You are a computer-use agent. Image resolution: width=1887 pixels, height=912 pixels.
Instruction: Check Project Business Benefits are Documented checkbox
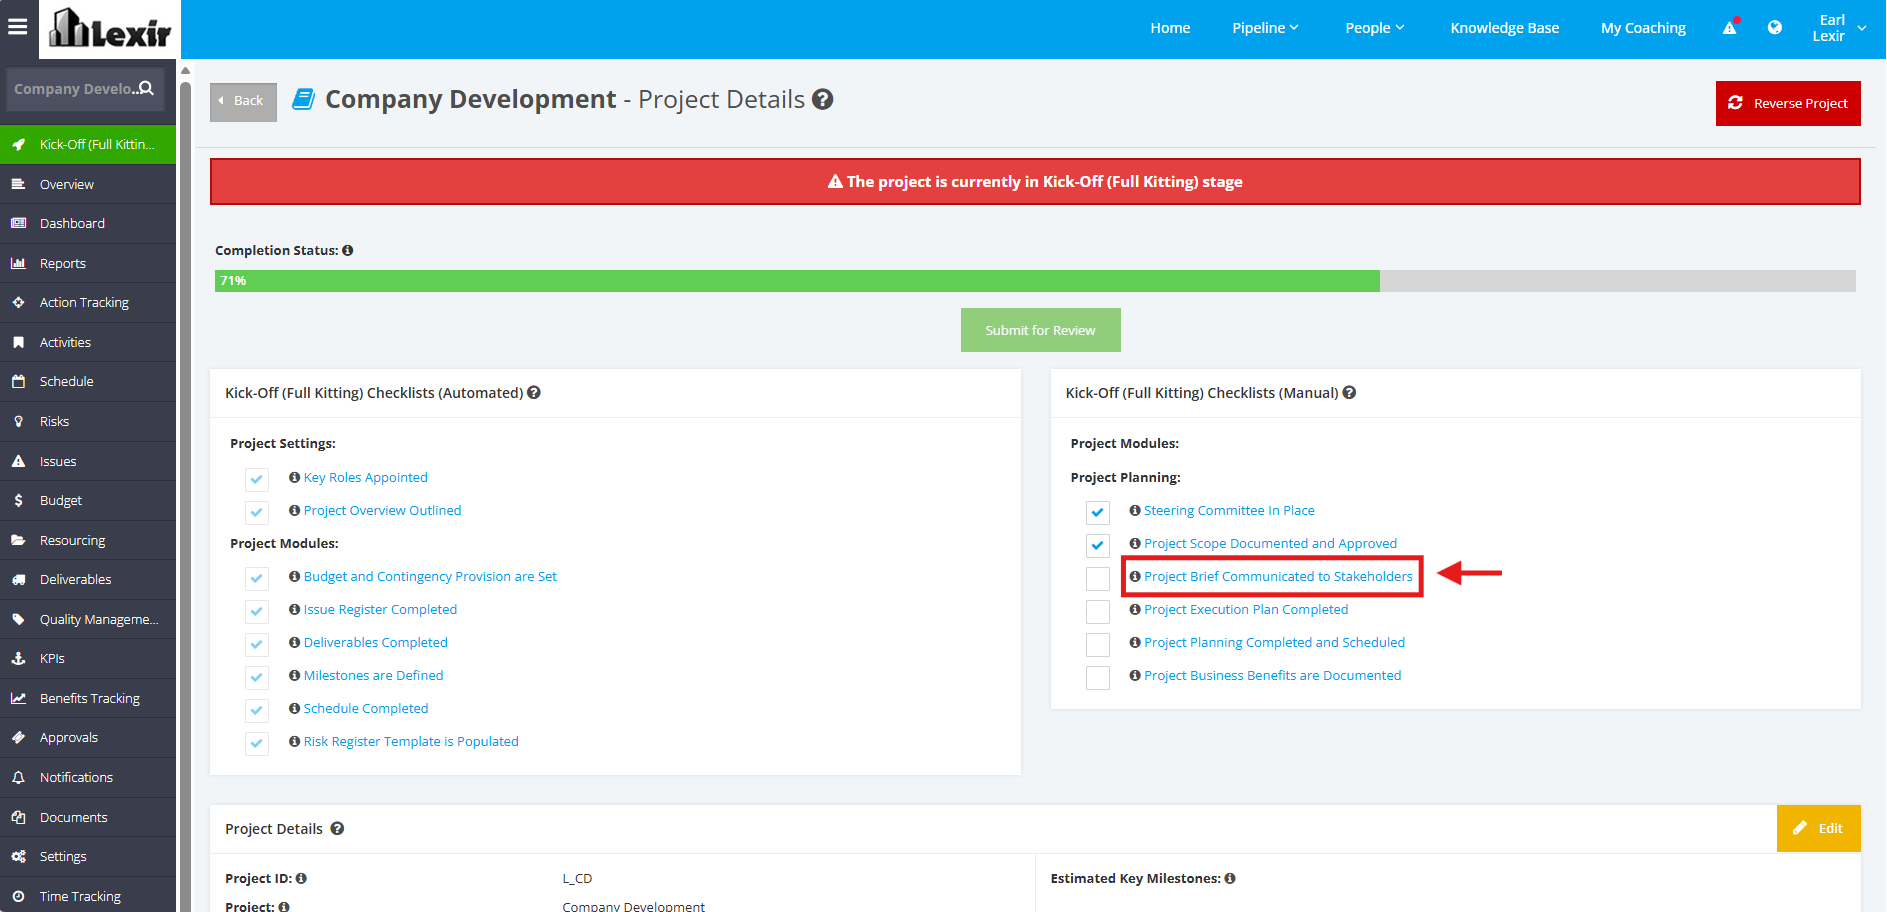[x=1098, y=677]
